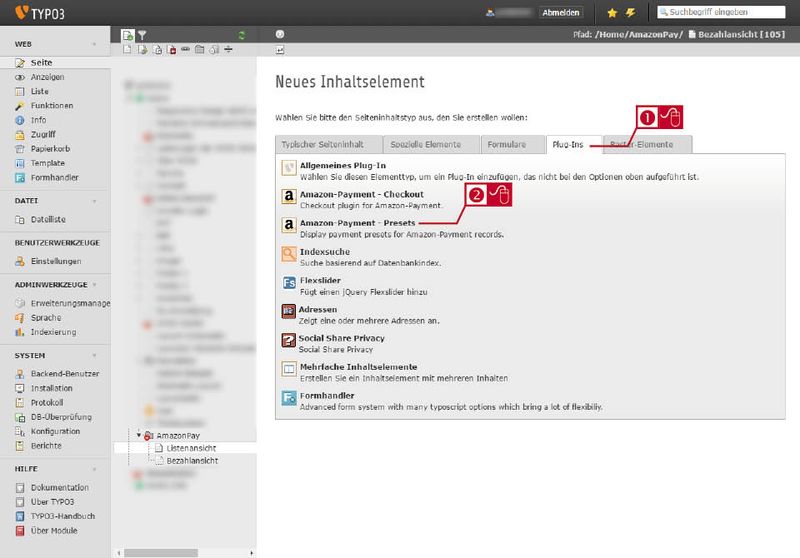Focus the Suchbegriff eingeben search field
This screenshot has width=800, height=558.
point(721,12)
